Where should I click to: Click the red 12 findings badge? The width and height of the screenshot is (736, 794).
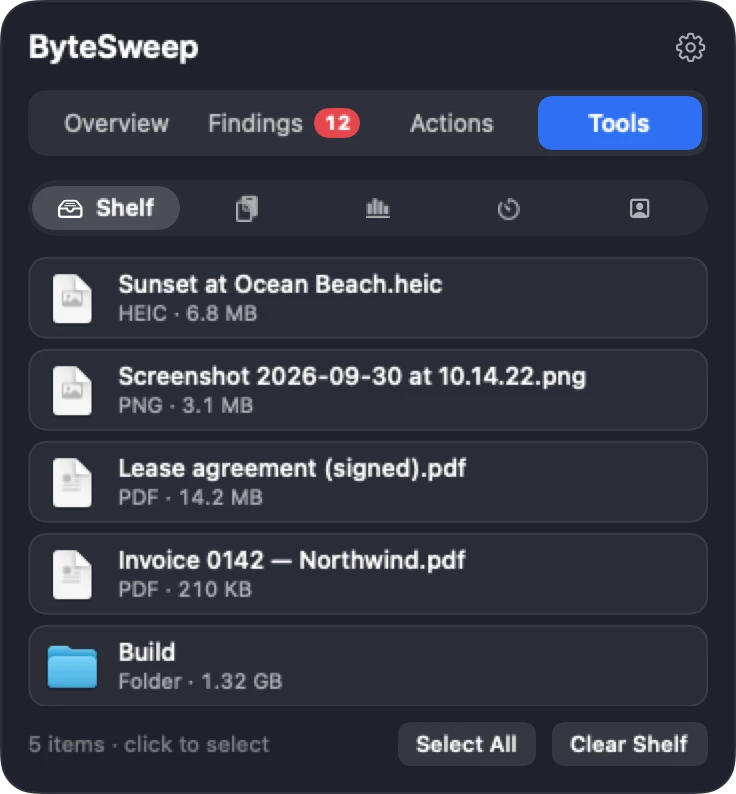click(x=337, y=123)
